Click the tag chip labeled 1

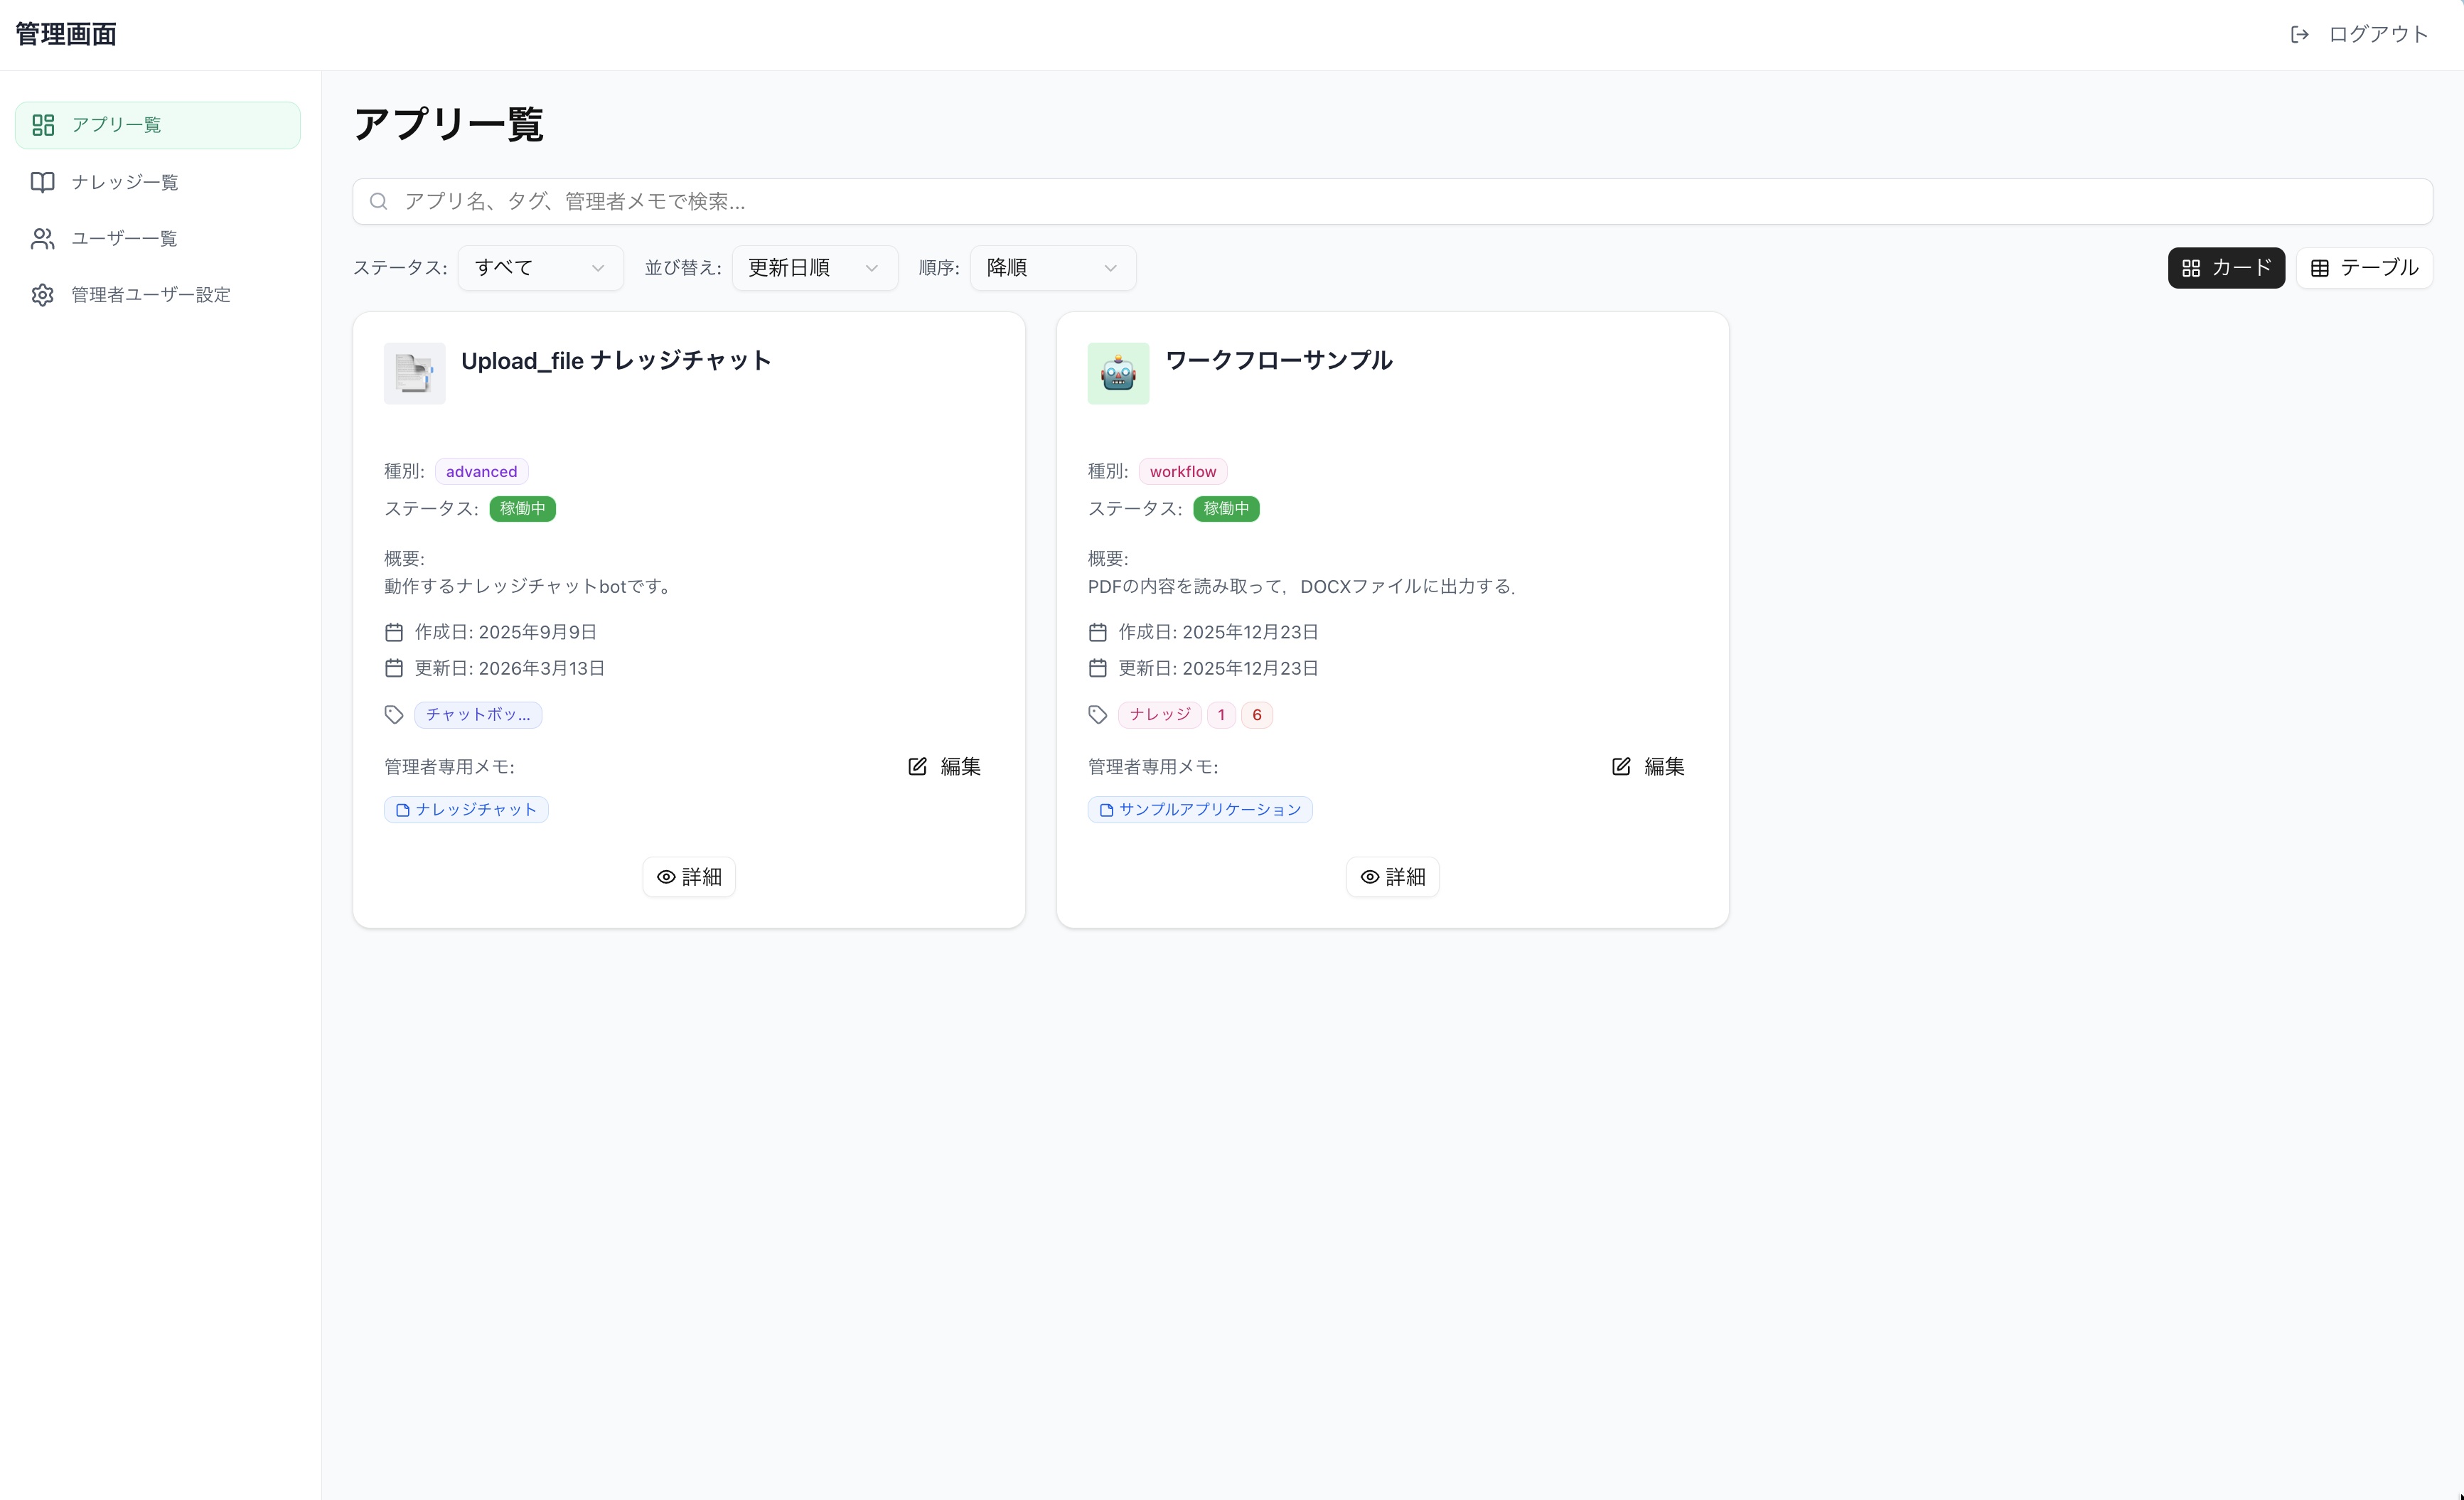click(x=1221, y=714)
